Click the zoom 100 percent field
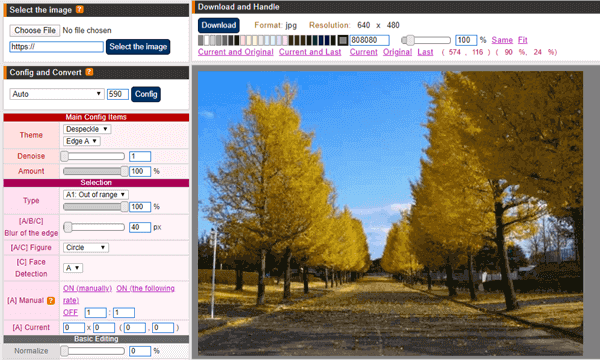 [466, 40]
